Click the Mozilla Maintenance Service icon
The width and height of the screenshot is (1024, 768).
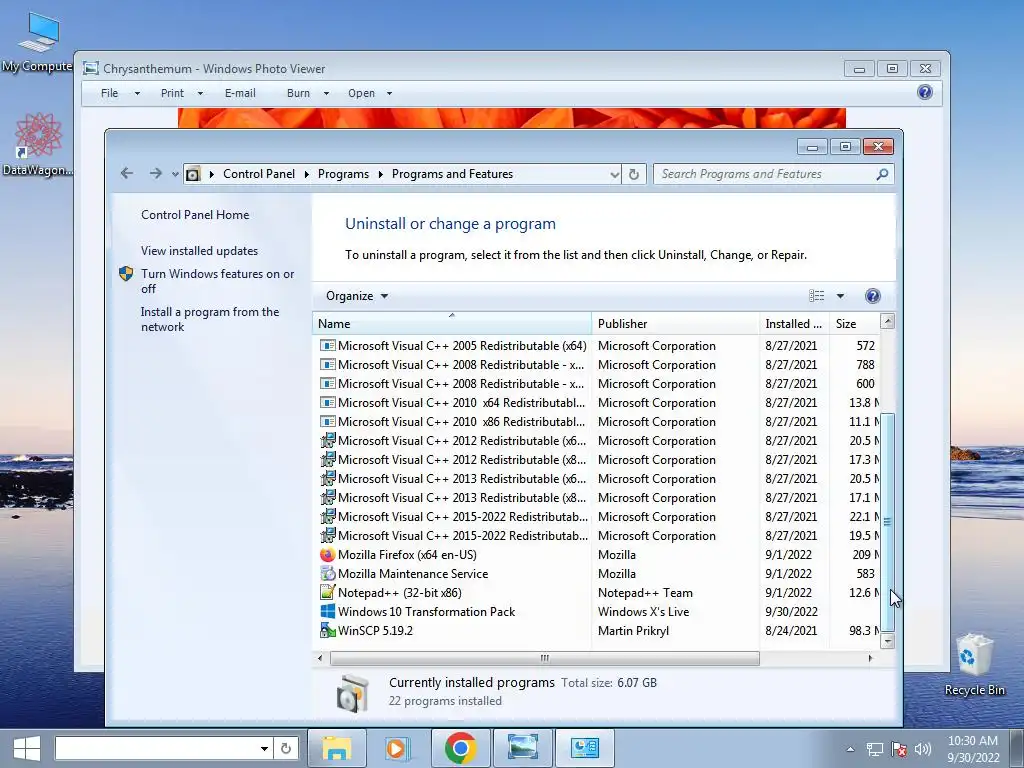coord(327,573)
